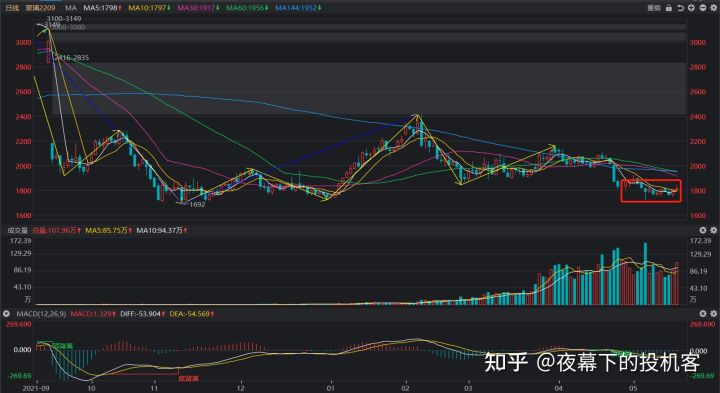Click the 12 month marker on time axis
The width and height of the screenshot is (720, 393).
point(241,388)
